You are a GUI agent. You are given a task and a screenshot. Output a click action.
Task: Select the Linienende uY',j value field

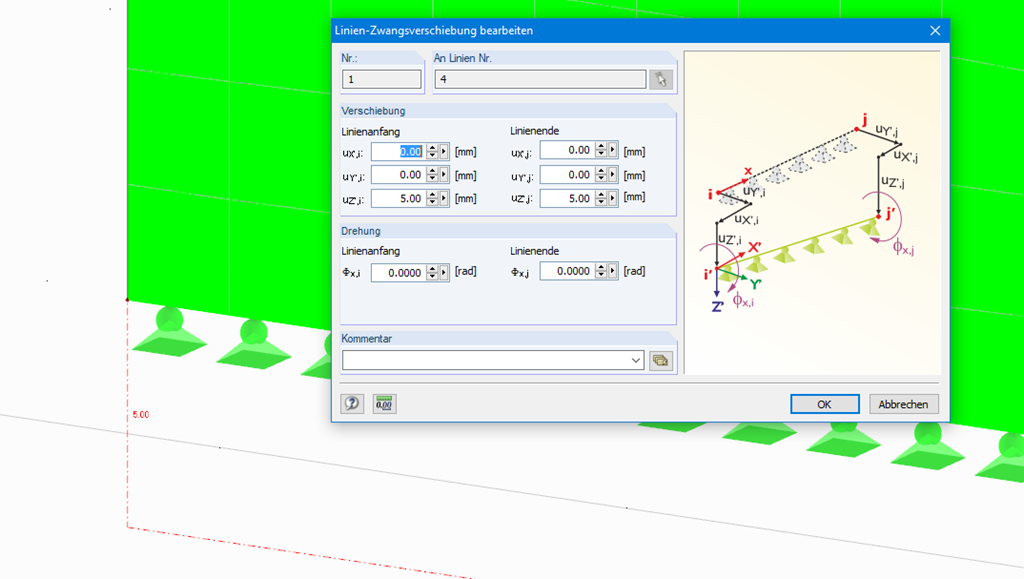pos(567,175)
